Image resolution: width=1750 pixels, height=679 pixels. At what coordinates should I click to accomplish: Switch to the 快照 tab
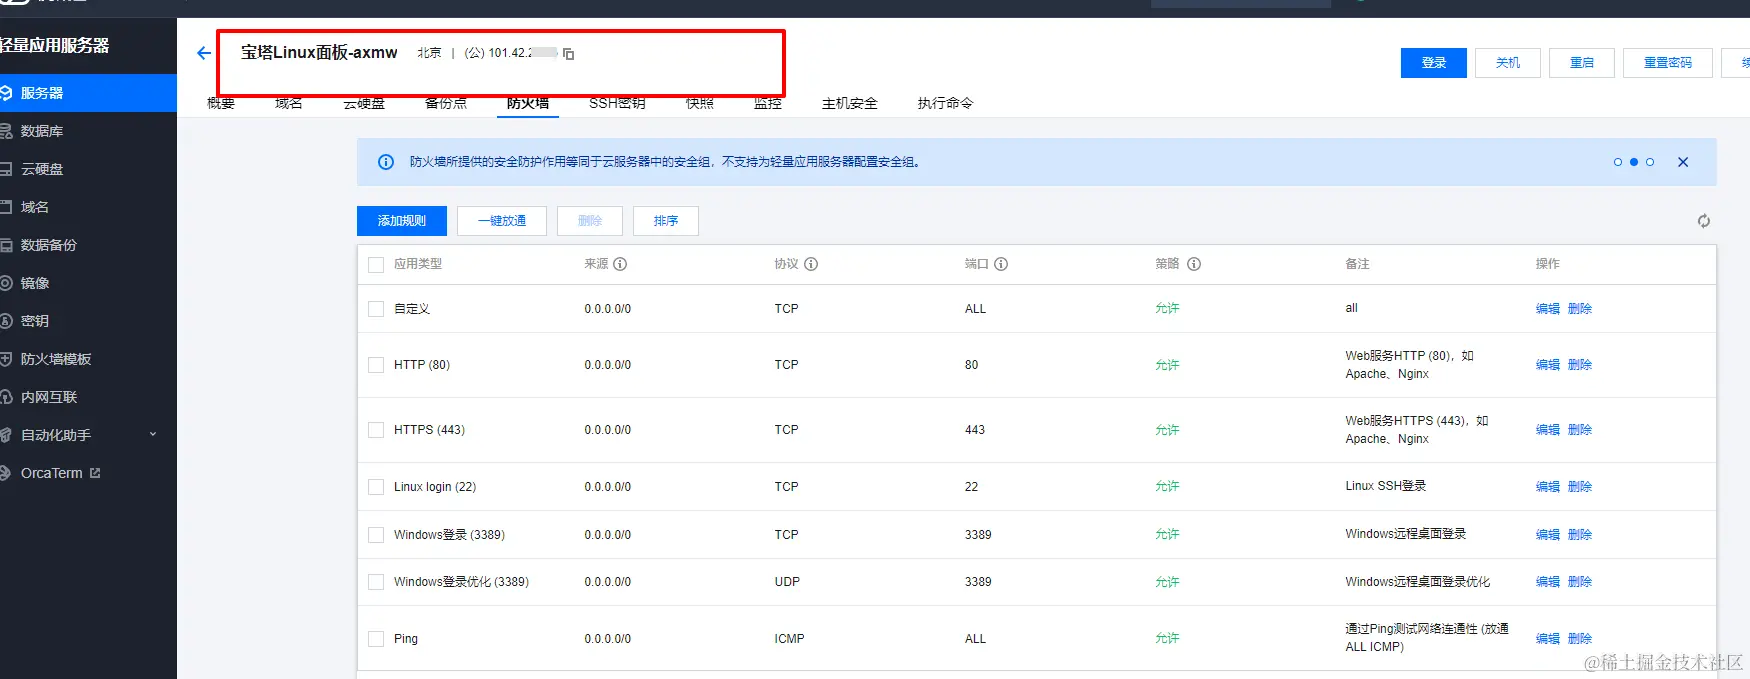[x=700, y=103]
